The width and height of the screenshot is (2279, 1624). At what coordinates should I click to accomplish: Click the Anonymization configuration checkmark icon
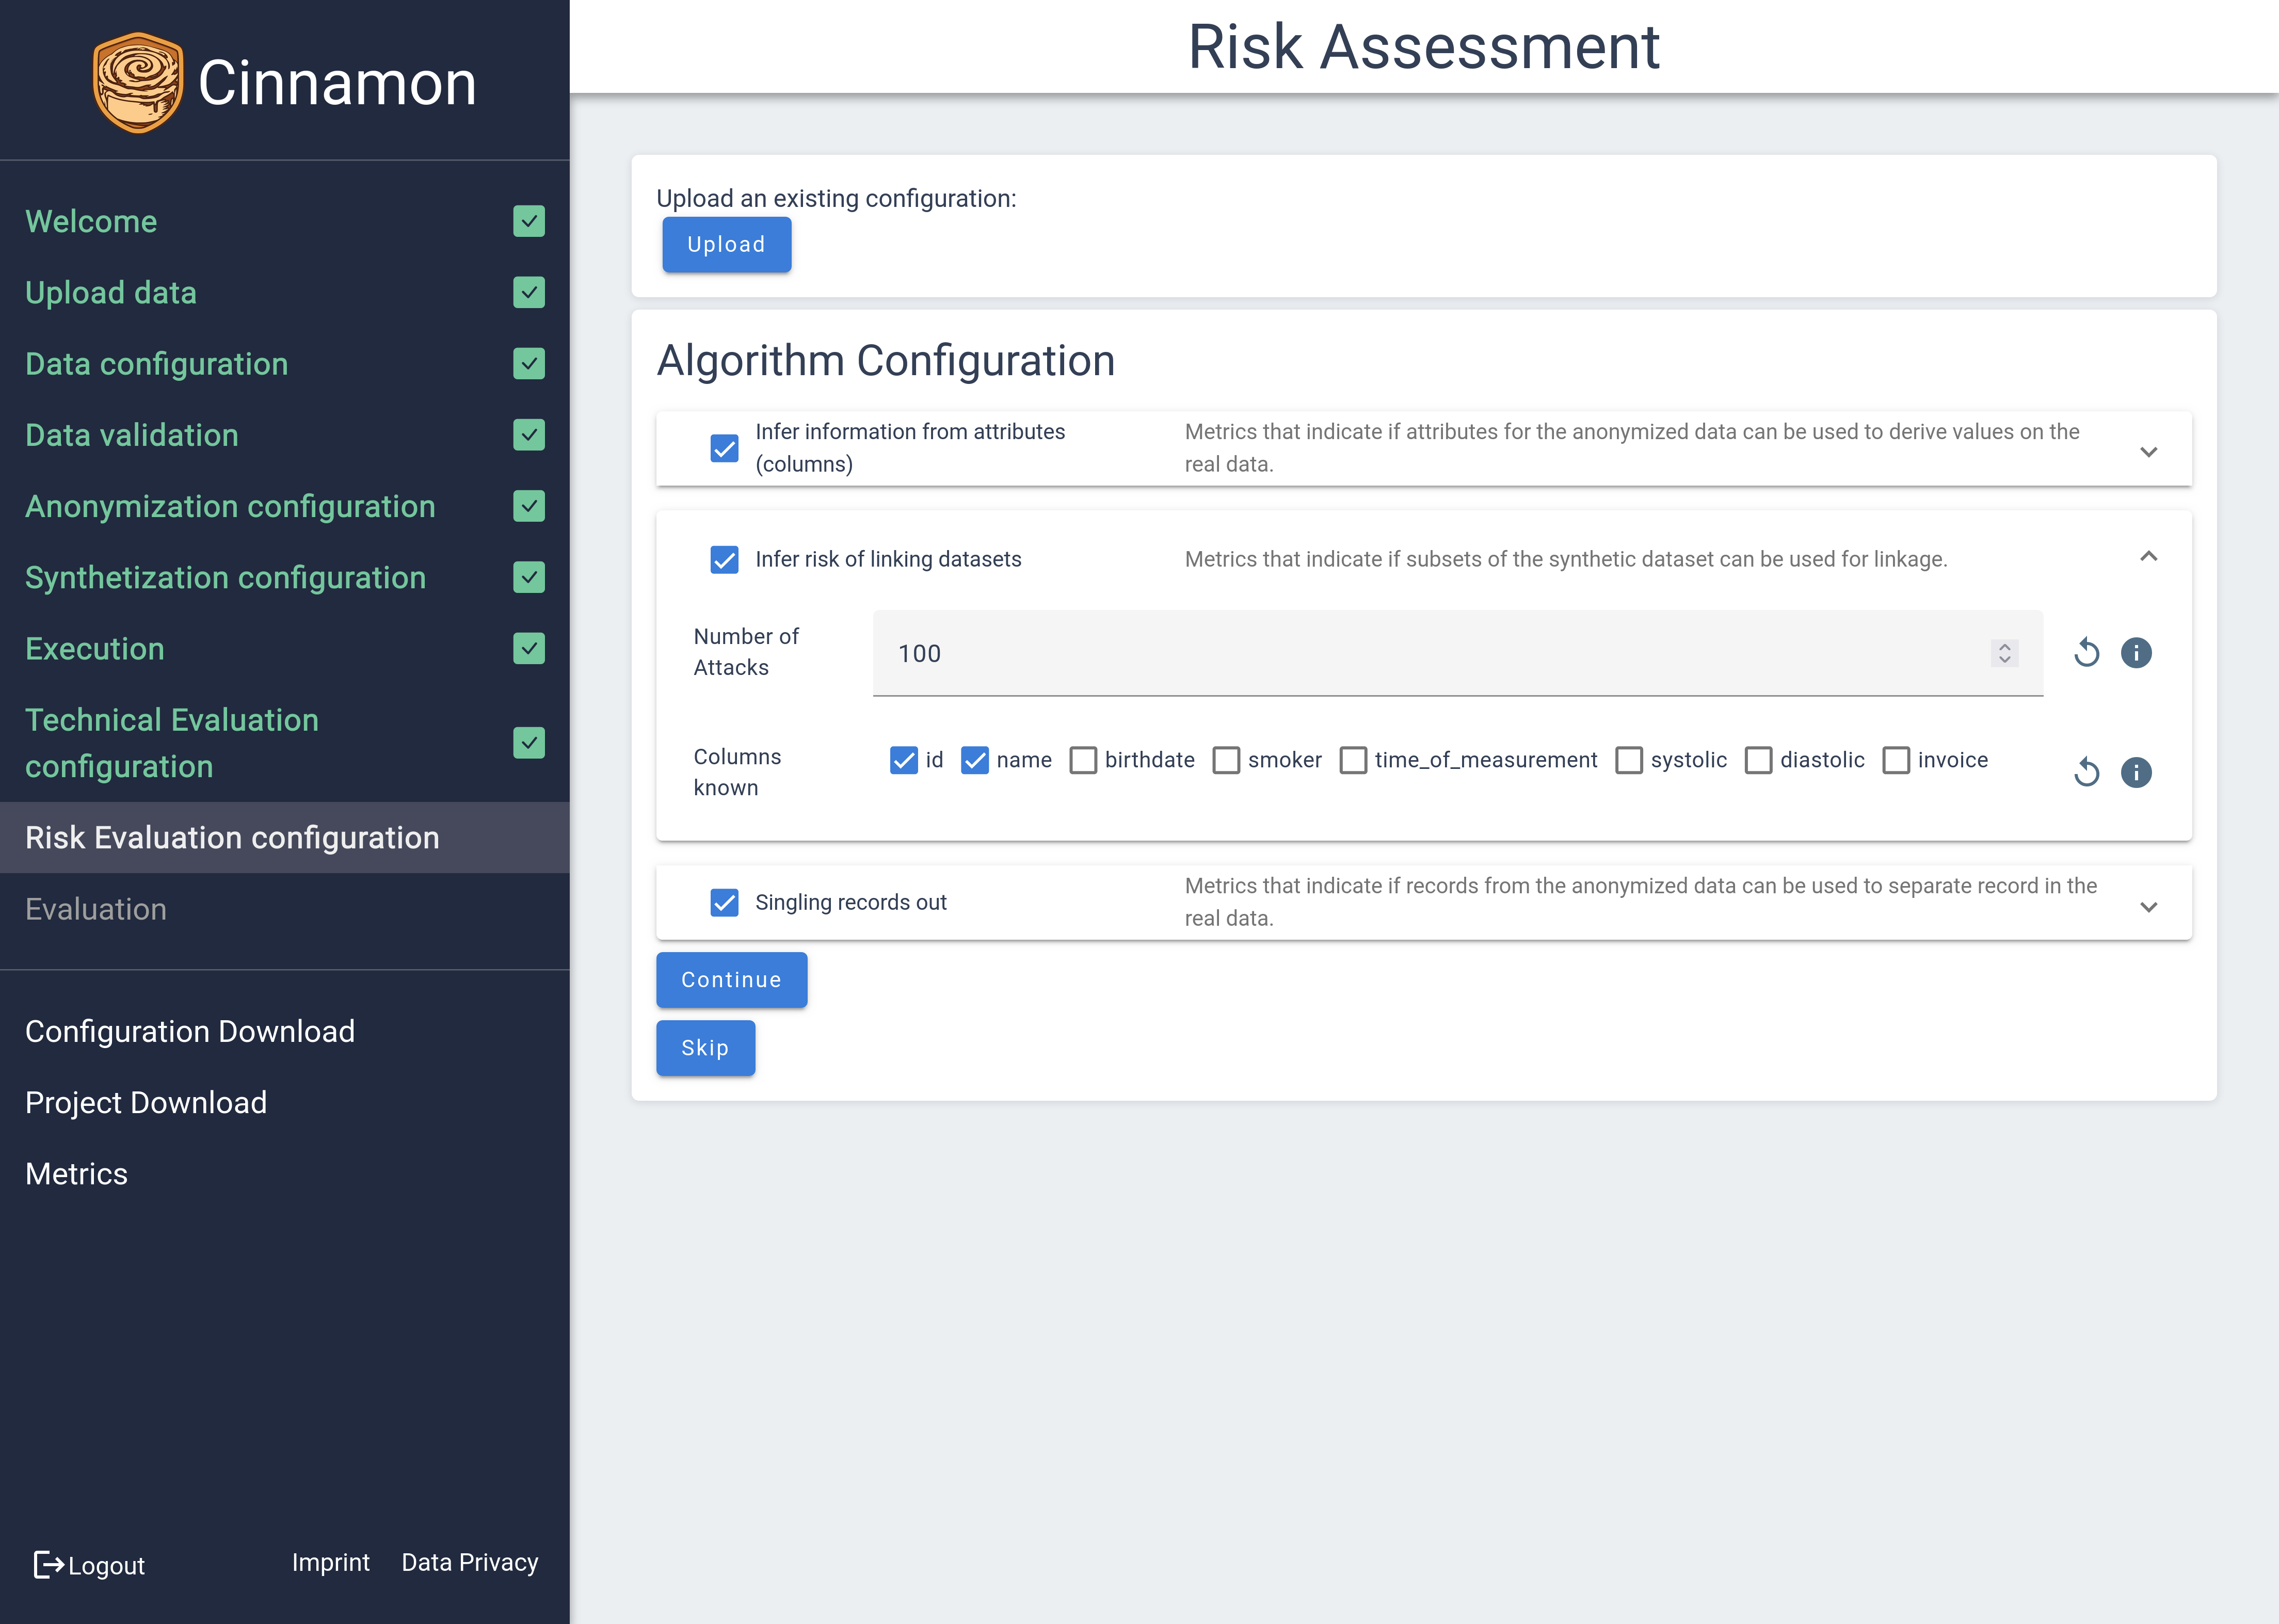tap(529, 506)
